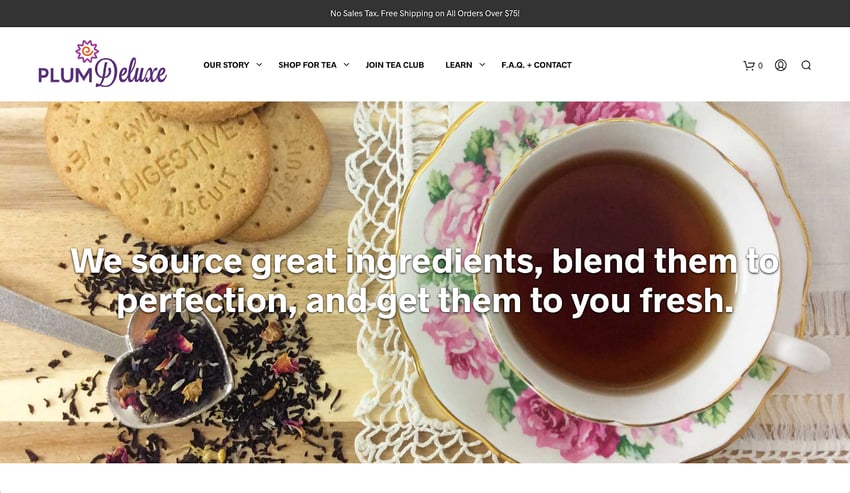This screenshot has width=850, height=493.
Task: Click the cart item count number
Action: click(x=761, y=66)
